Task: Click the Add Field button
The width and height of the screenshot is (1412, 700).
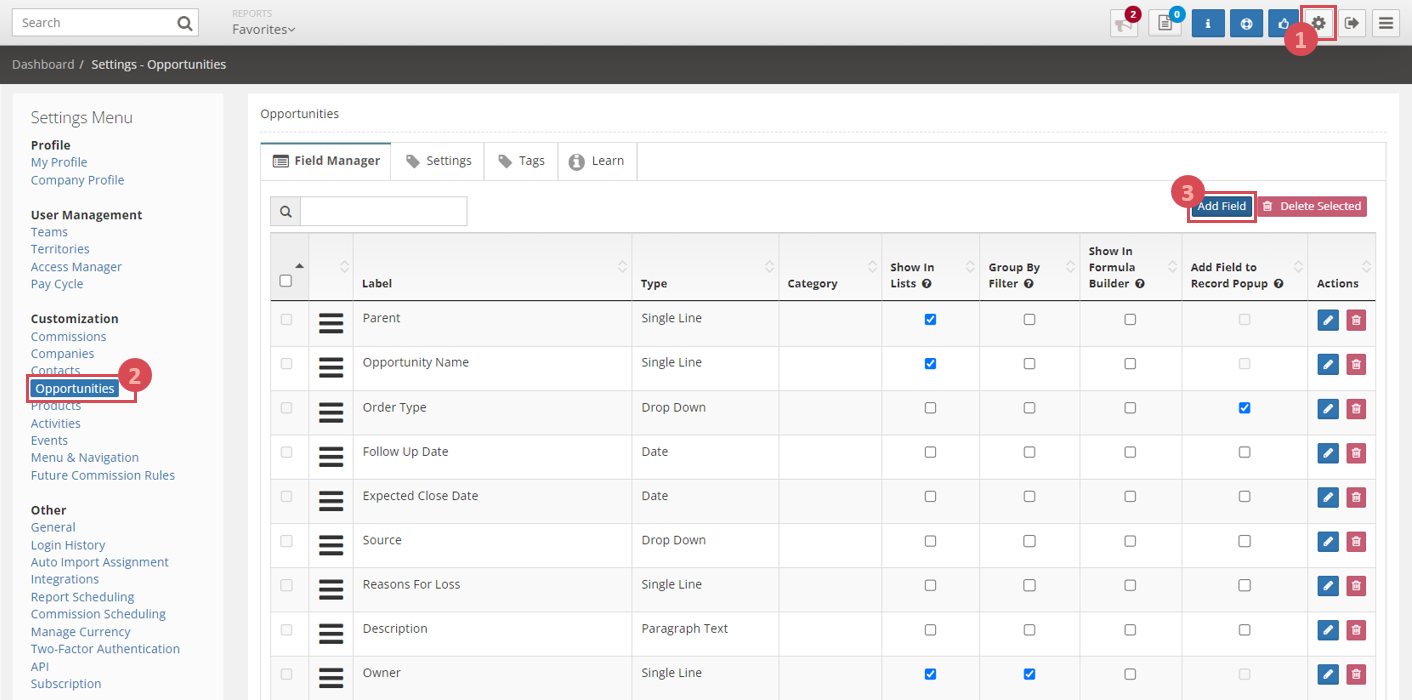Action: 1222,206
